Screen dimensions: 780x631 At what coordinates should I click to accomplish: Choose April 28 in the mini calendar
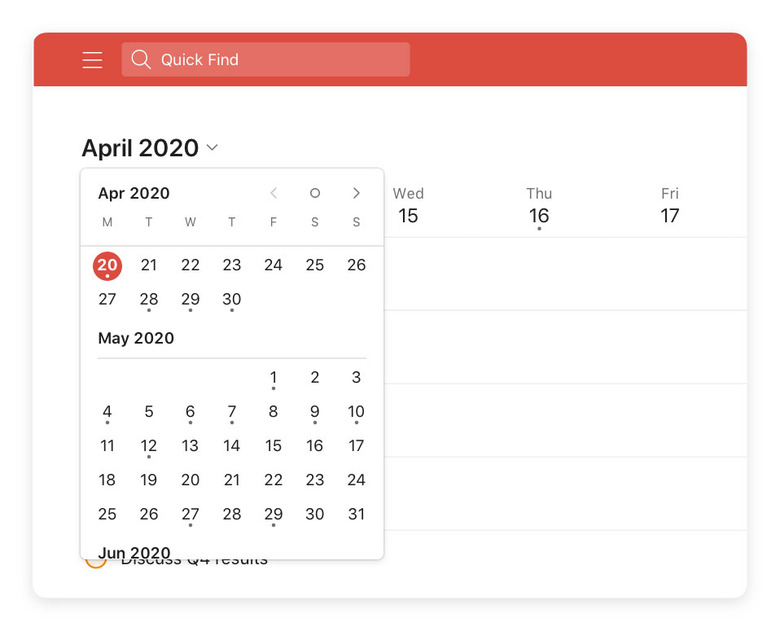(149, 300)
